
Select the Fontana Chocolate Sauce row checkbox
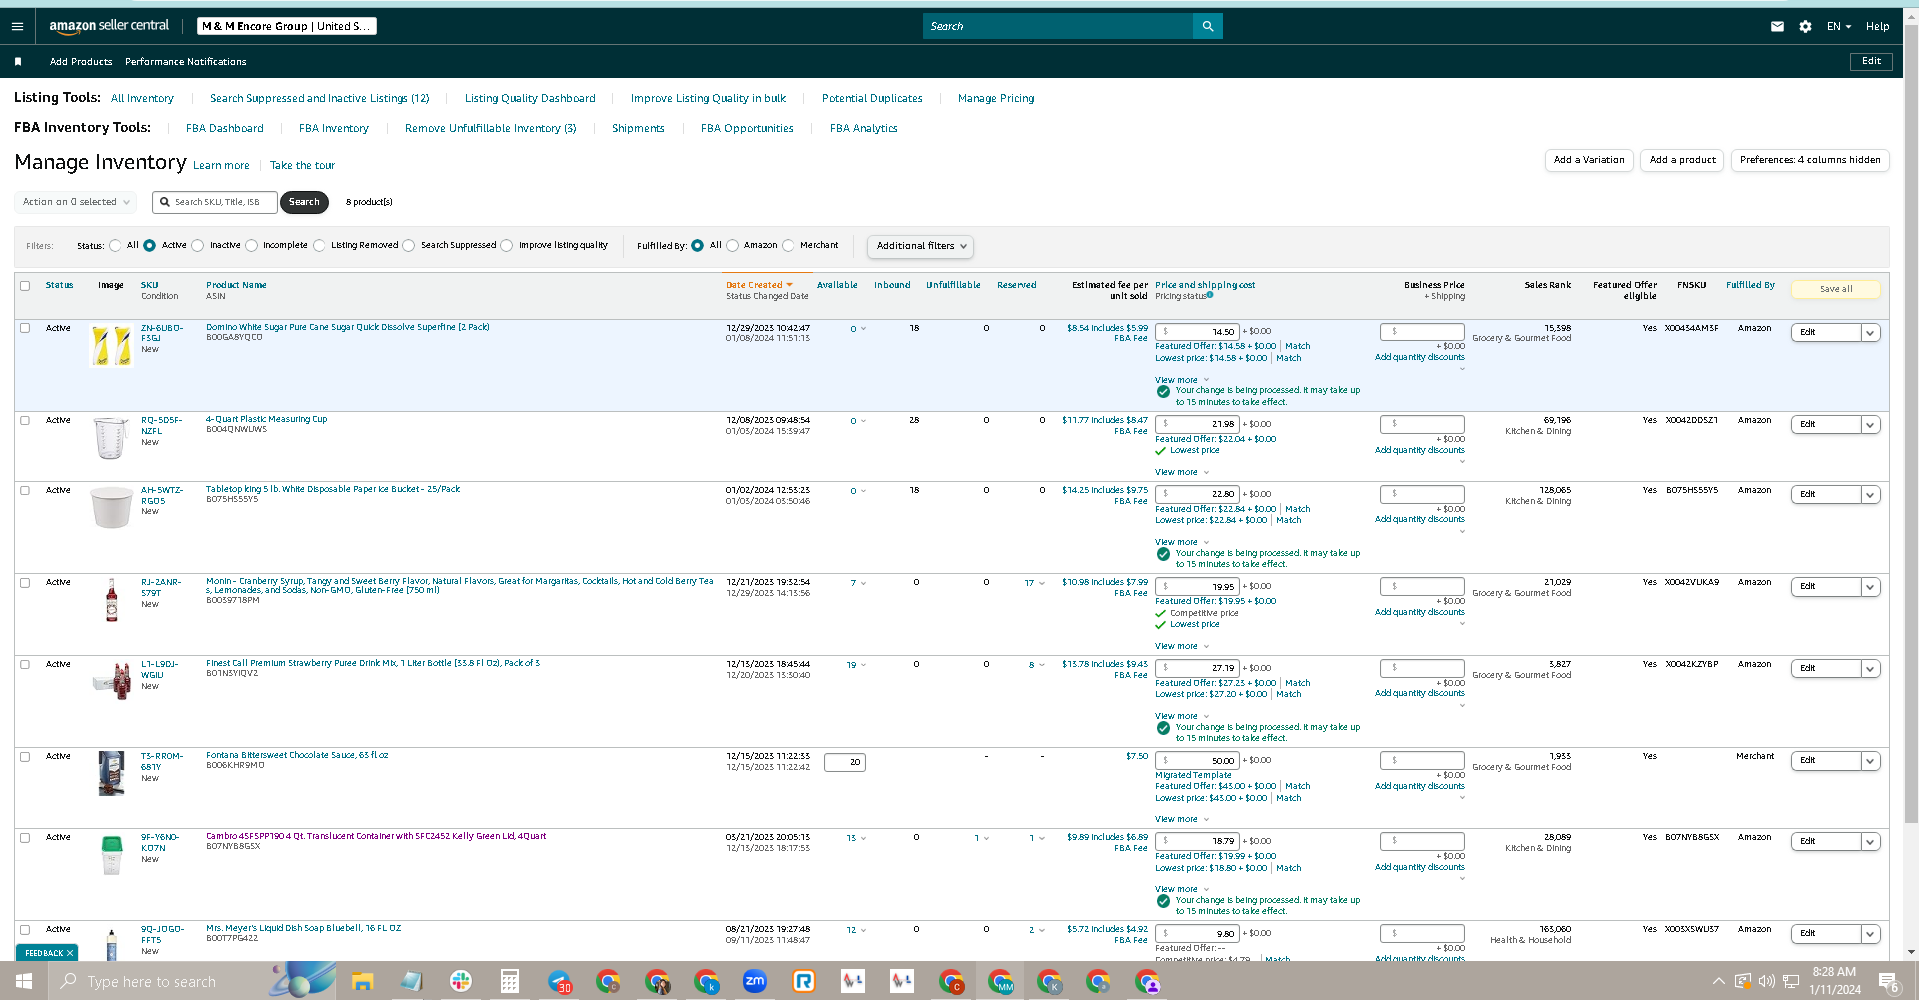click(25, 757)
